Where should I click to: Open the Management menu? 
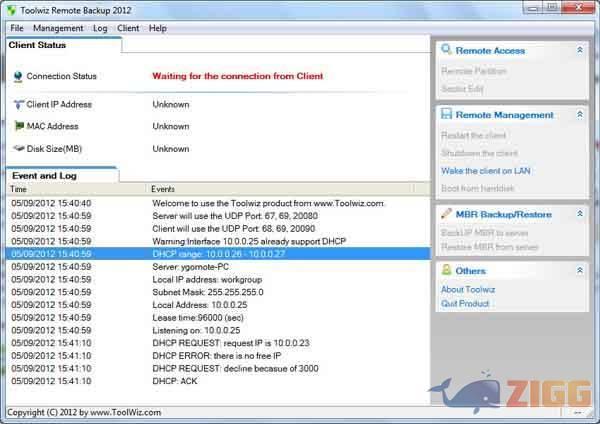pos(58,28)
